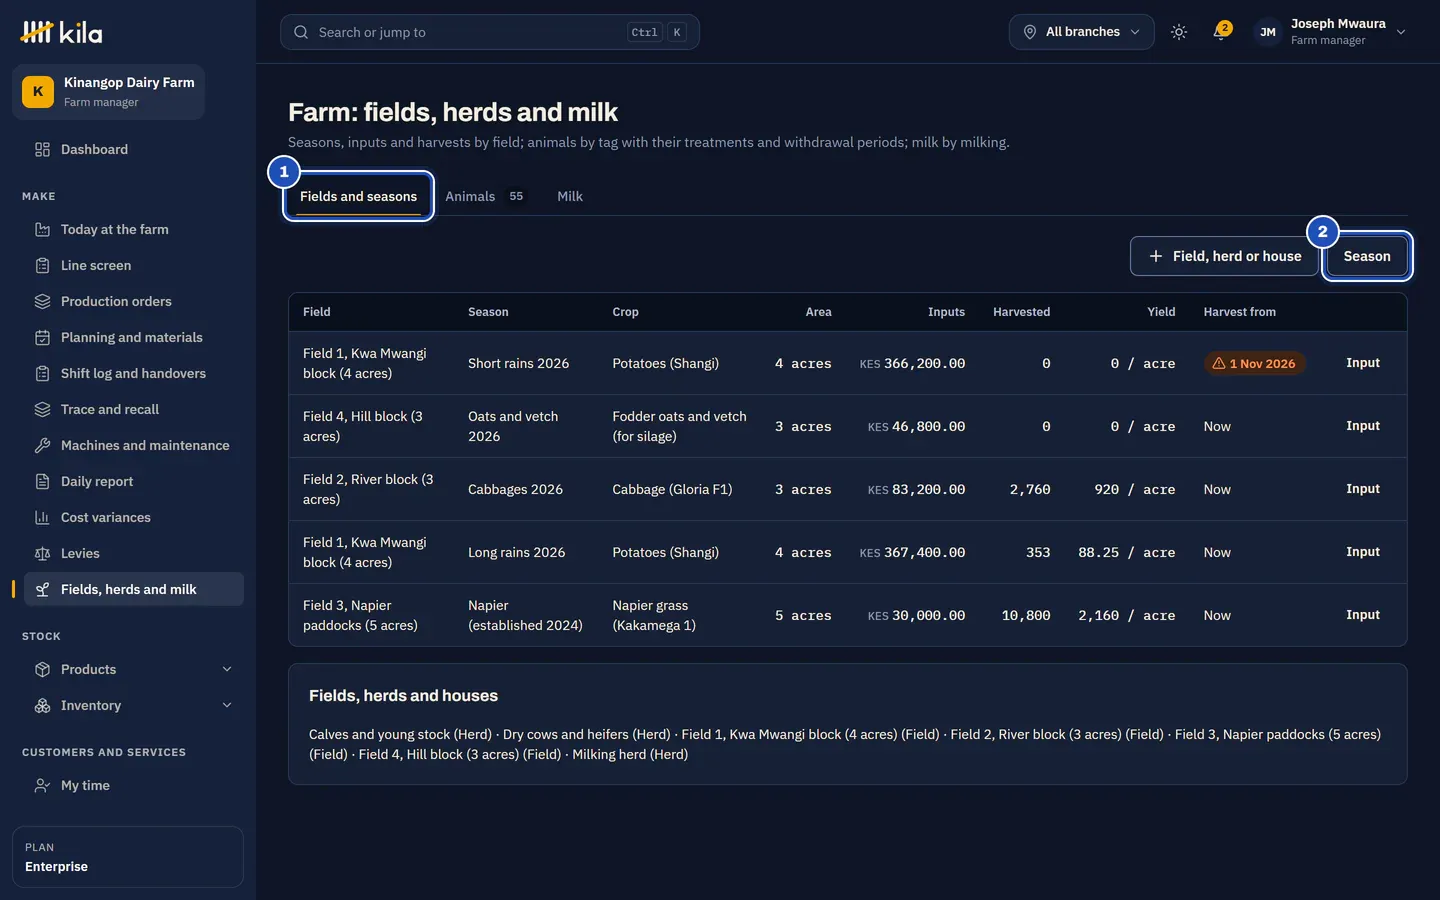1440x900 pixels.
Task: Toggle the light/dark theme sun icon
Action: click(x=1179, y=32)
